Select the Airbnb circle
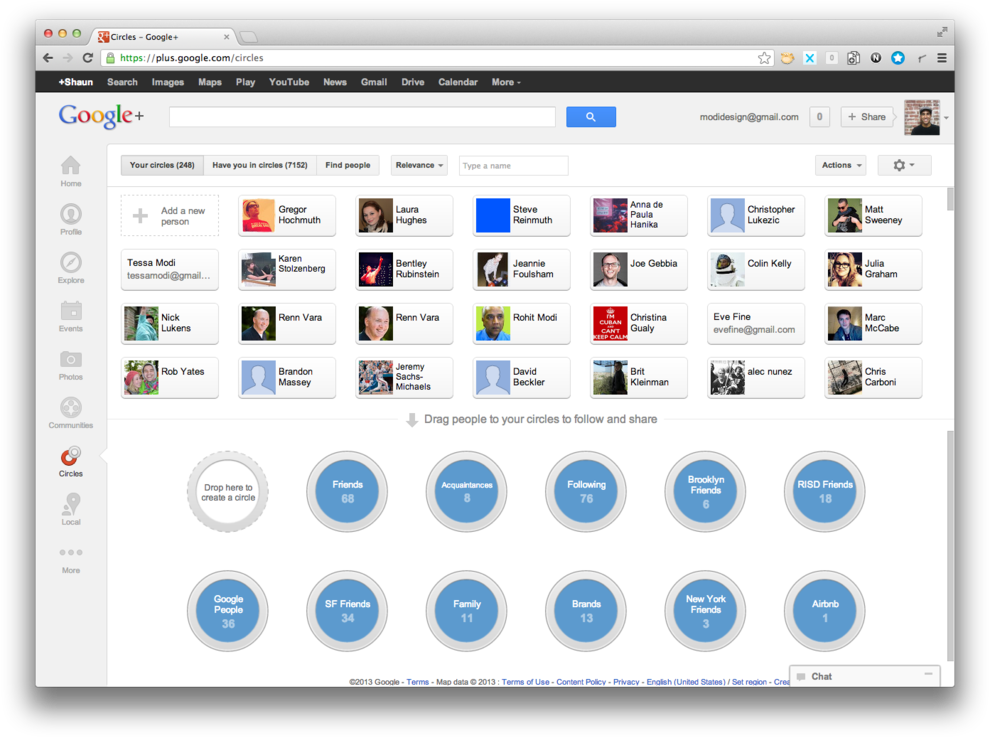Image resolution: width=989 pixels, height=737 pixels. click(x=824, y=611)
